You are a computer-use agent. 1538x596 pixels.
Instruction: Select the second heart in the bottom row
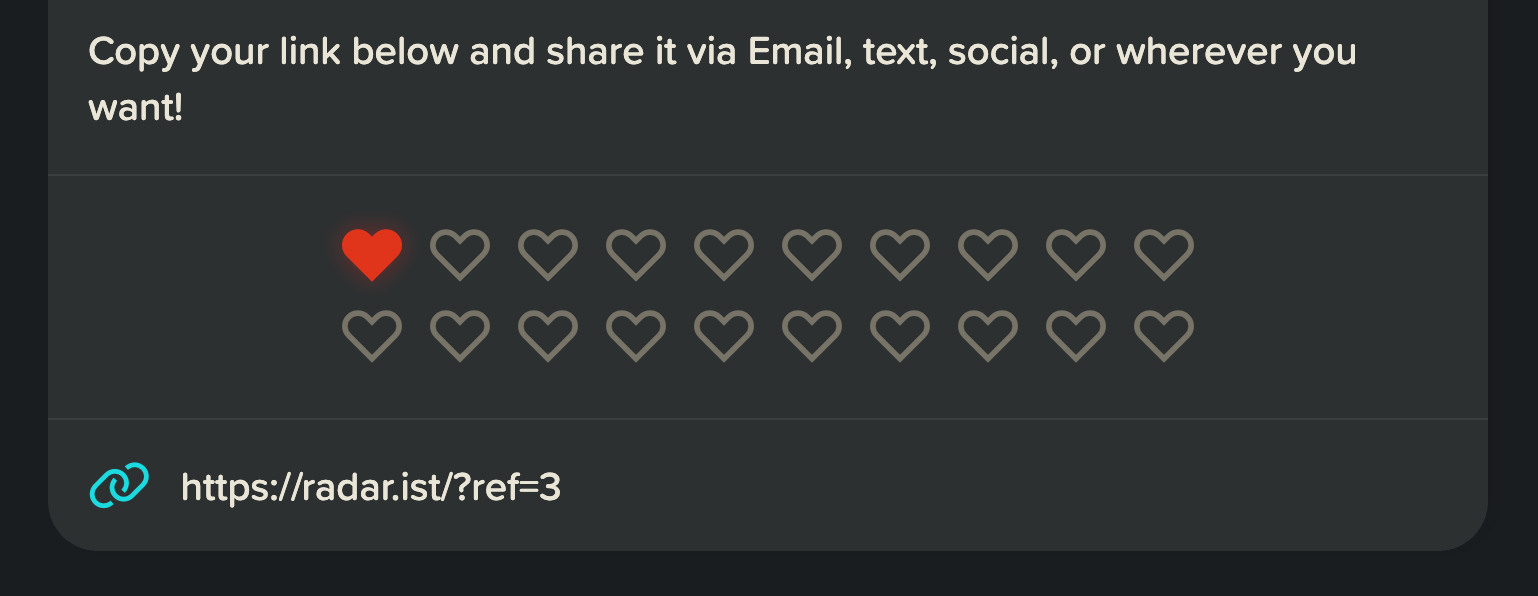tap(460, 336)
